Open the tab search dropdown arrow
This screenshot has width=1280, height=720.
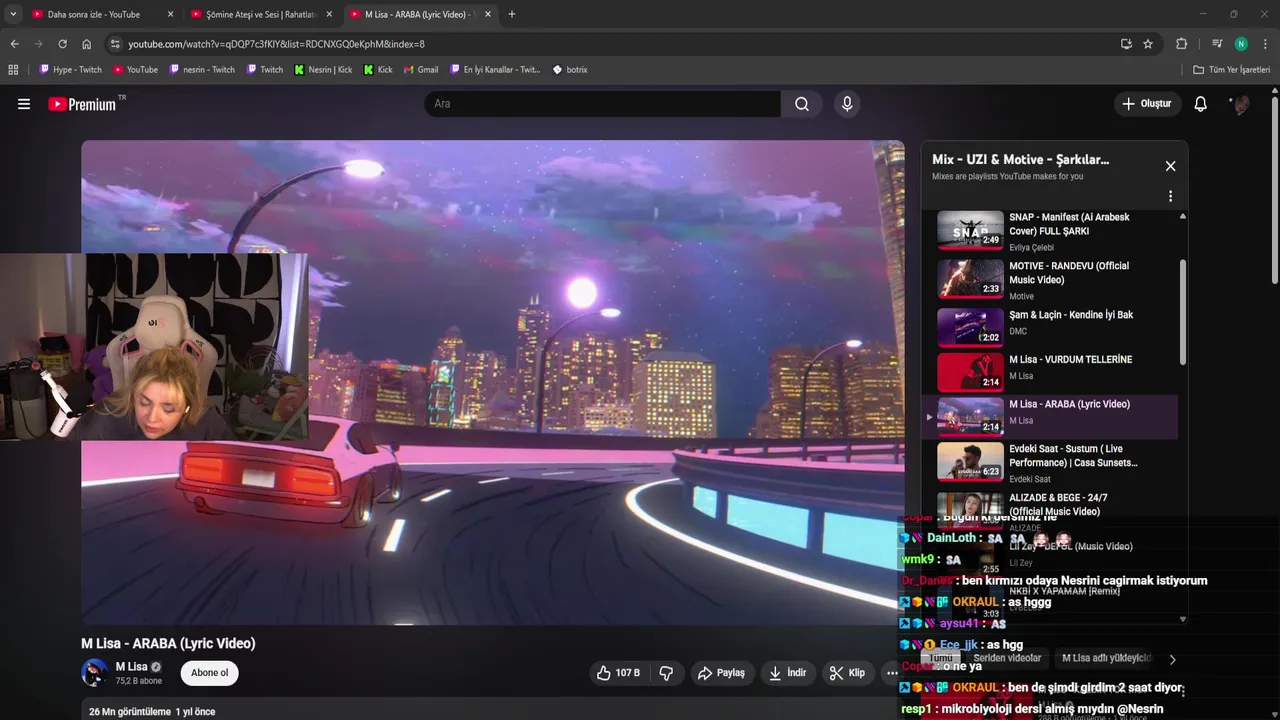12,14
